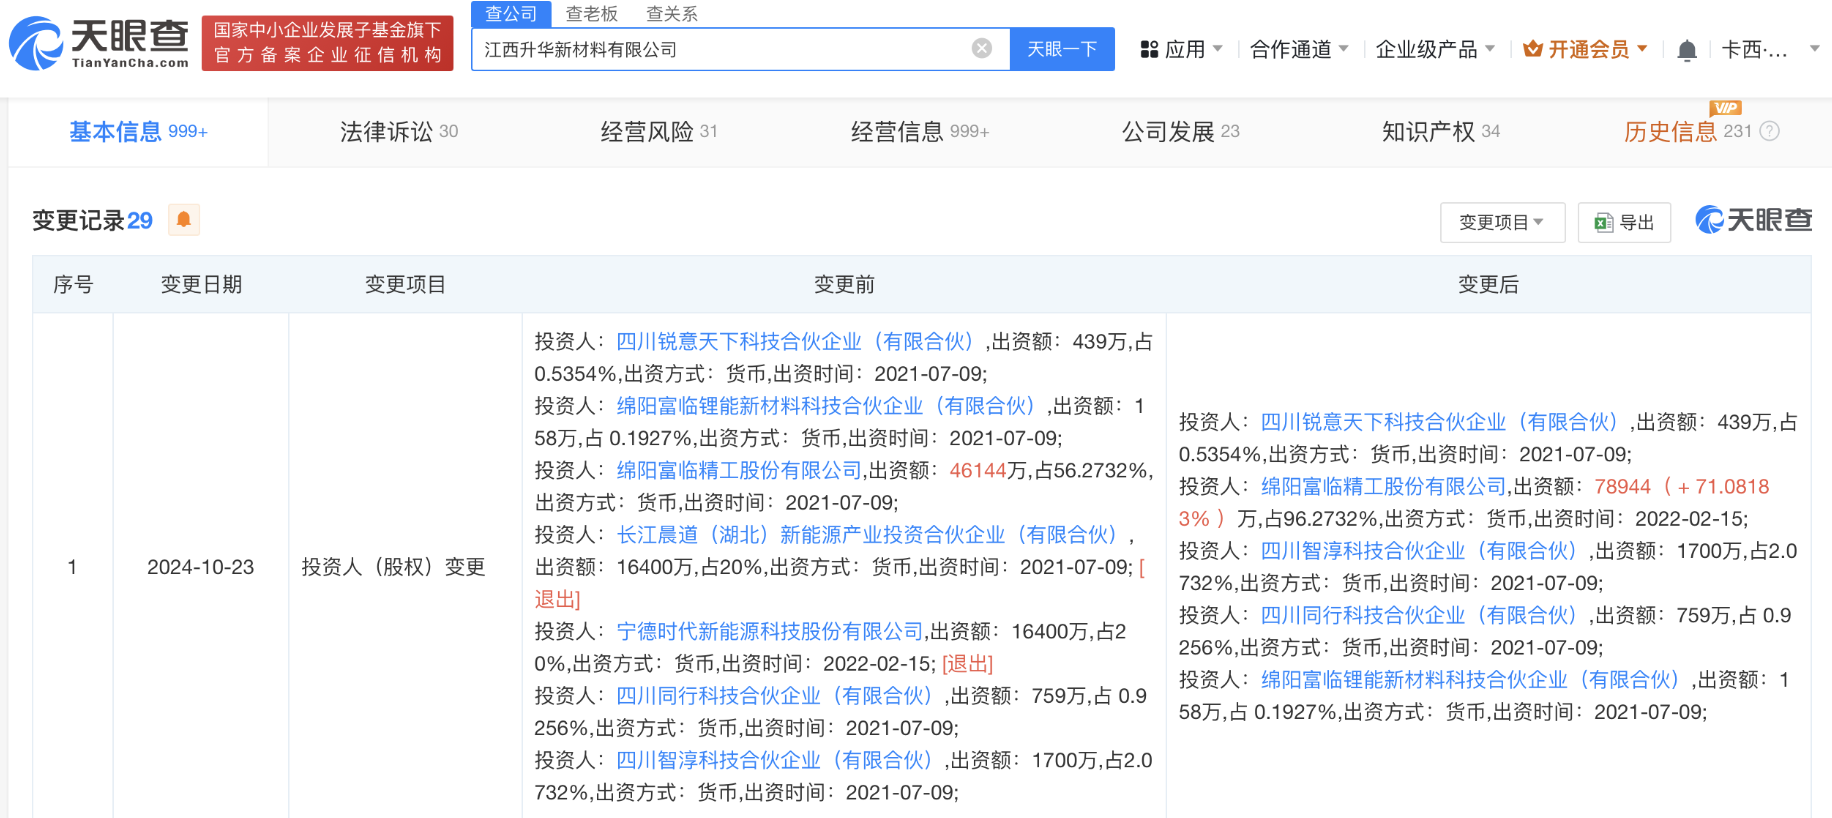
Task: Expand the 企业级产品 dropdown menu
Action: 1434,49
